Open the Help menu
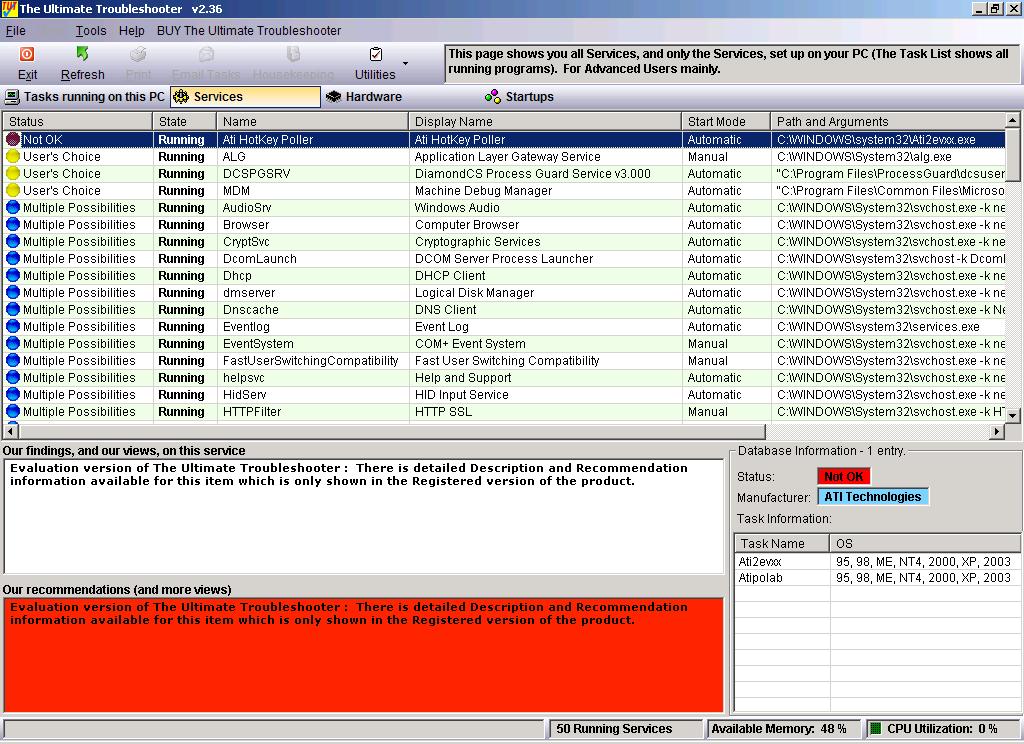The height and width of the screenshot is (744, 1024). [131, 31]
